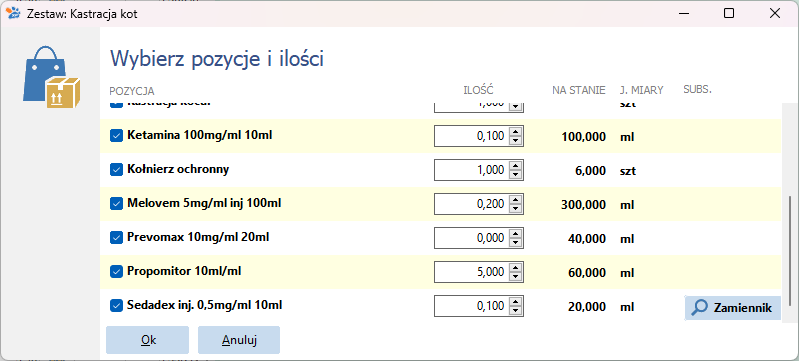
Task: Decrease Melovem quantity with down arrow
Action: coord(516,209)
